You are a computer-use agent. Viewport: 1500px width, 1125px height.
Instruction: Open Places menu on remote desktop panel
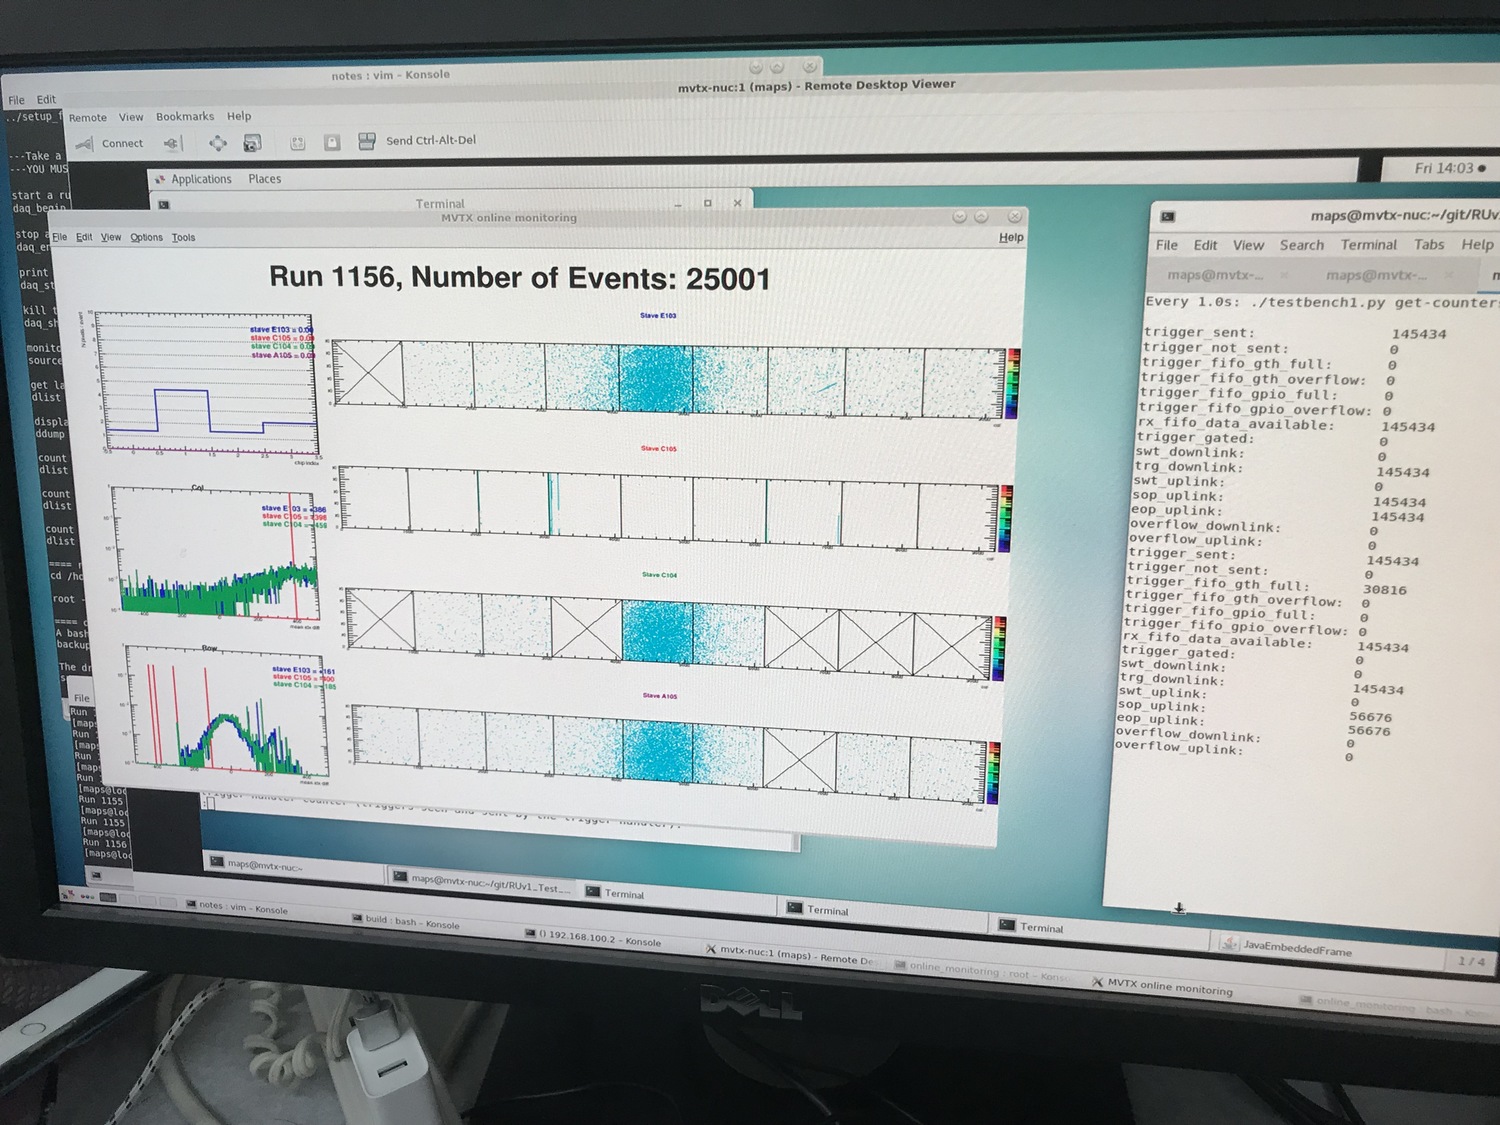(265, 179)
